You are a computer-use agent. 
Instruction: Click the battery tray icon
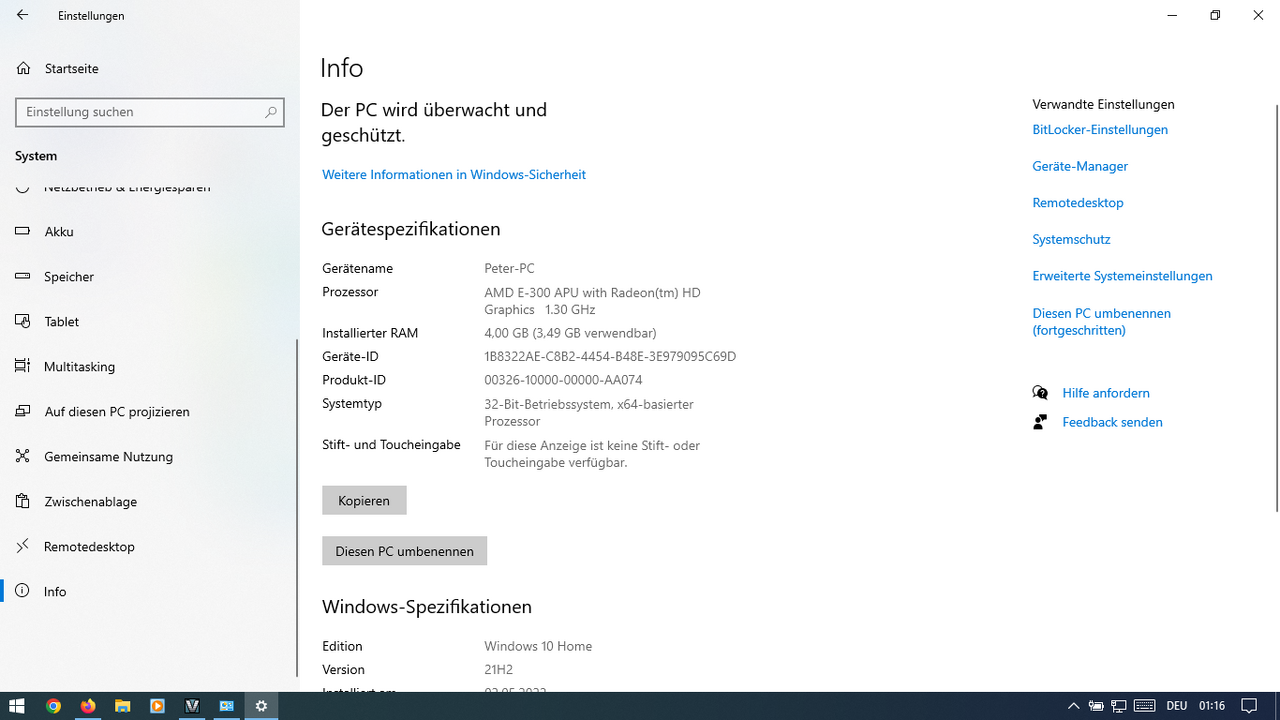click(1096, 706)
